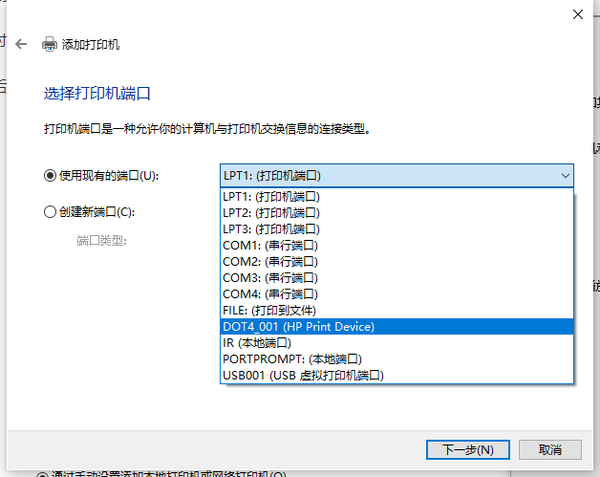Select the 创建新端口(C) radio button
The image size is (600, 477).
[x=50, y=212]
